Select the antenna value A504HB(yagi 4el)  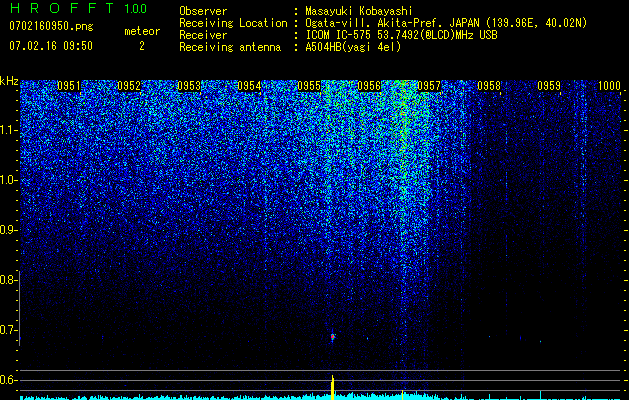pyautogui.click(x=353, y=47)
